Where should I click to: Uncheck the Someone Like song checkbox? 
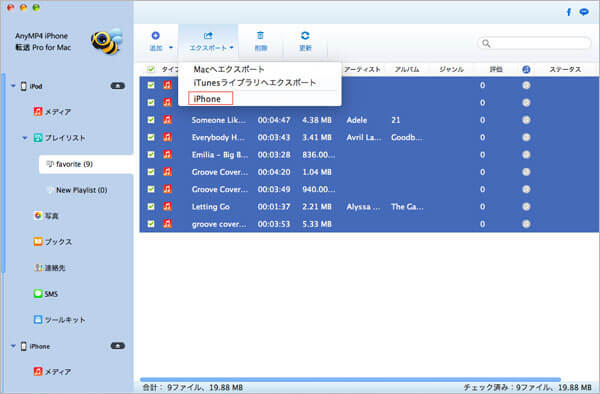tap(151, 120)
